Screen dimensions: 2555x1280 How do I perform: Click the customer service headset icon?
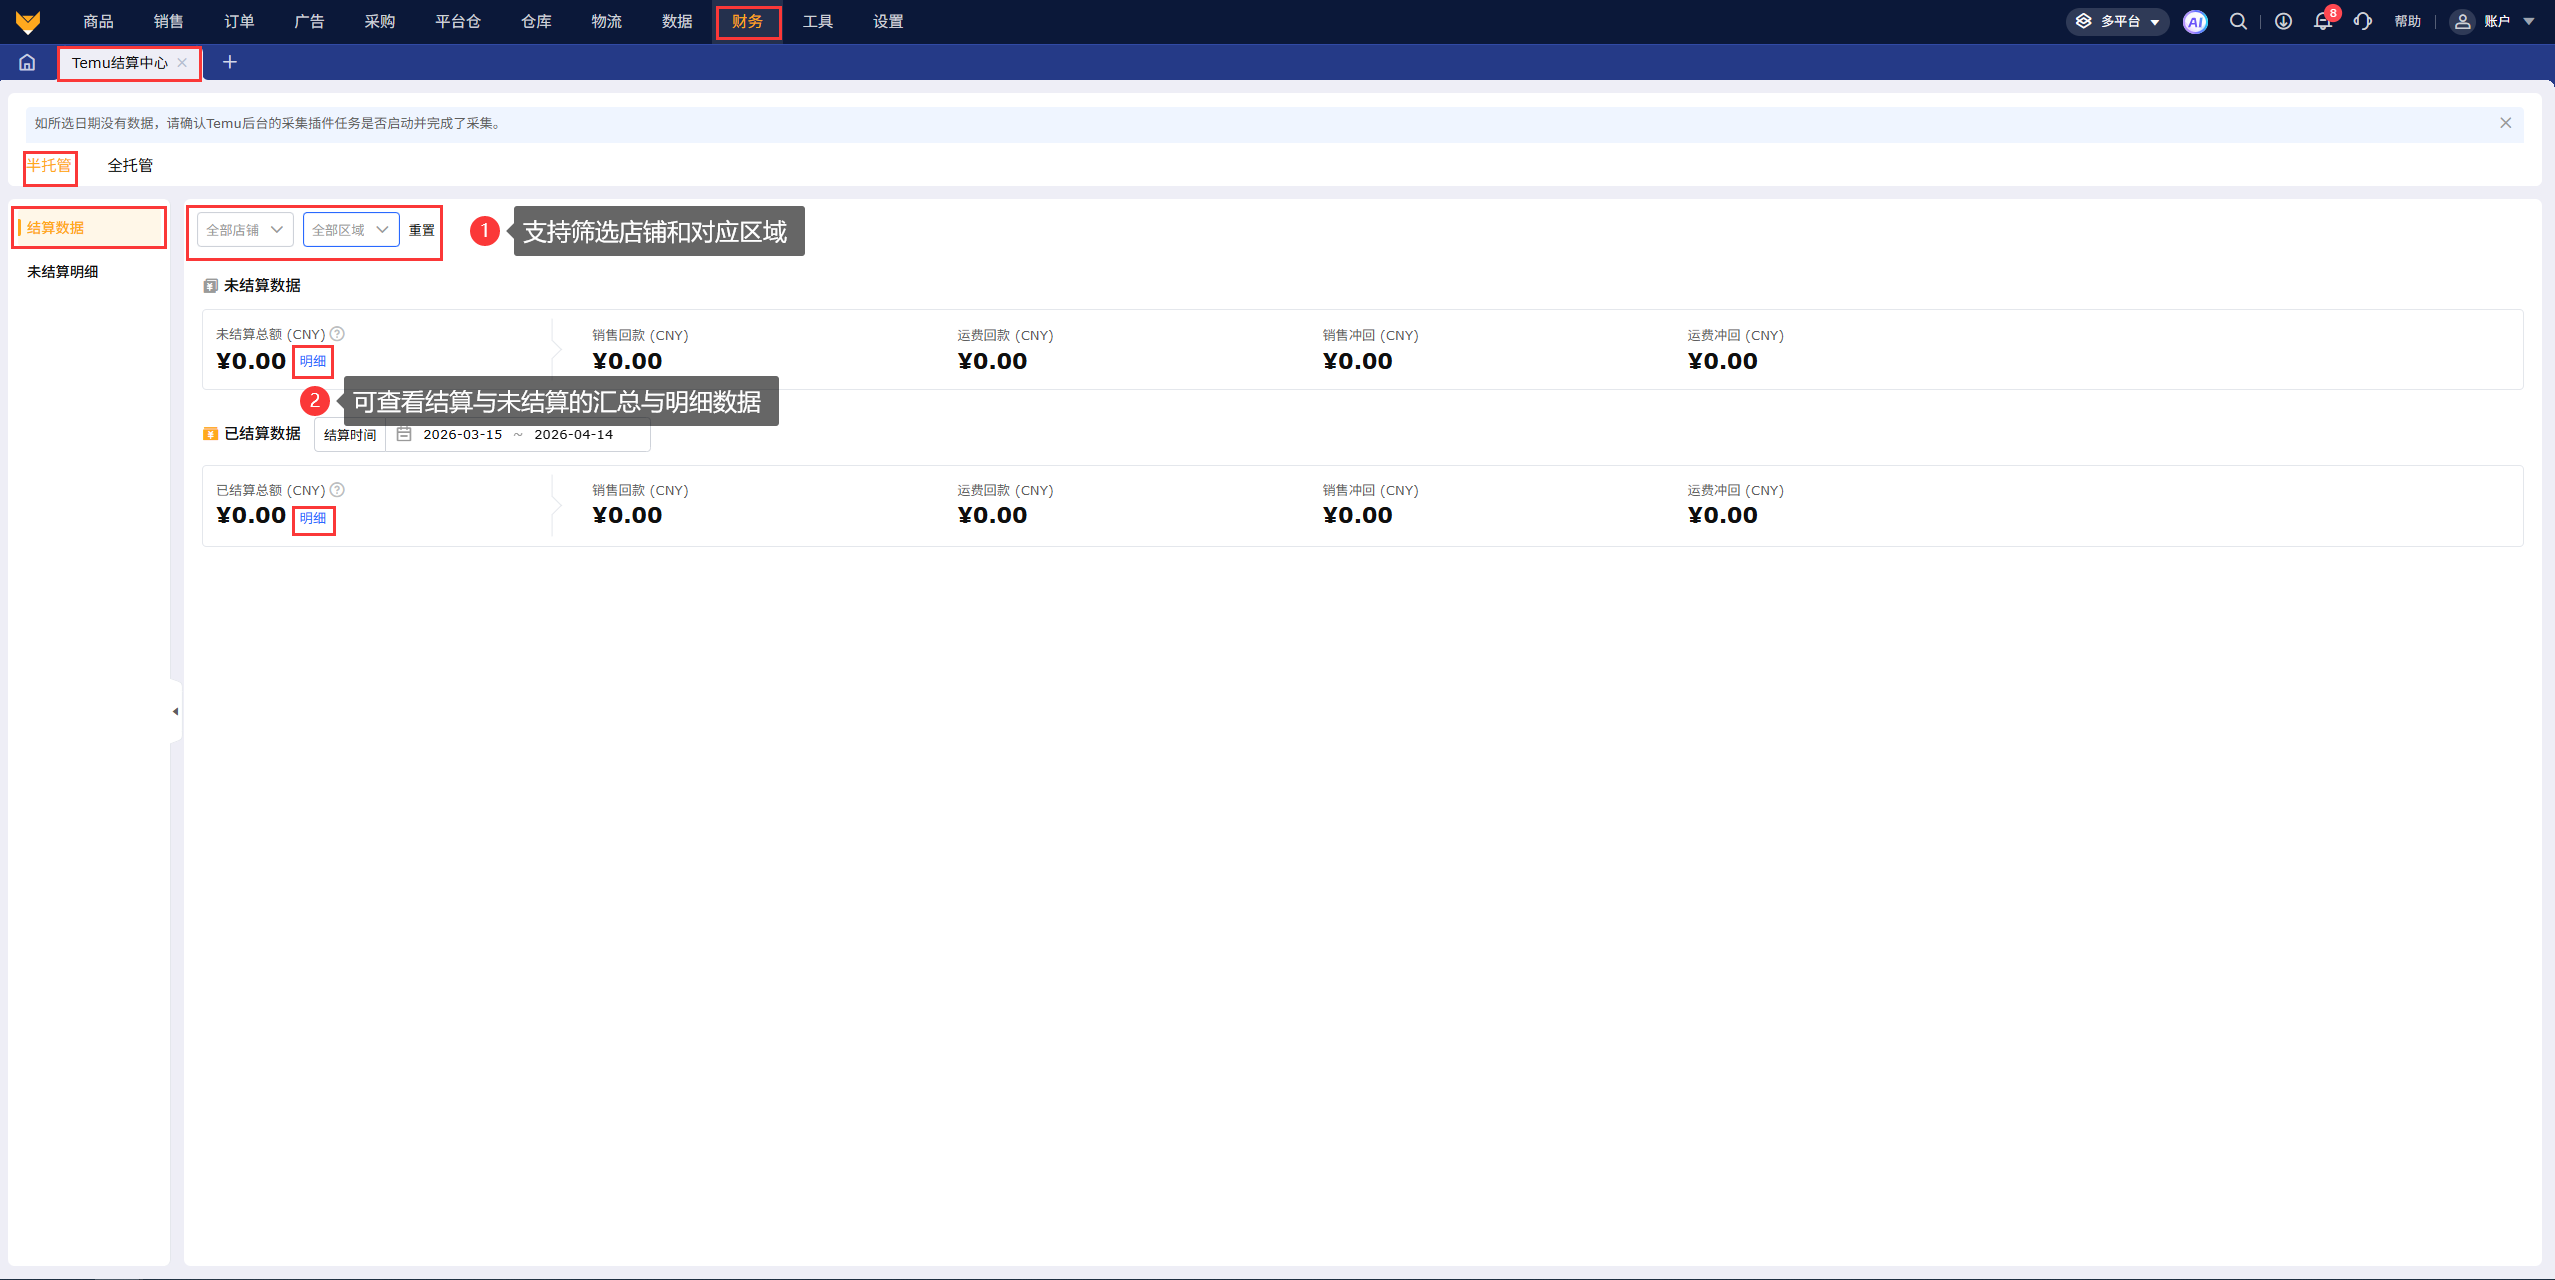coord(2362,22)
